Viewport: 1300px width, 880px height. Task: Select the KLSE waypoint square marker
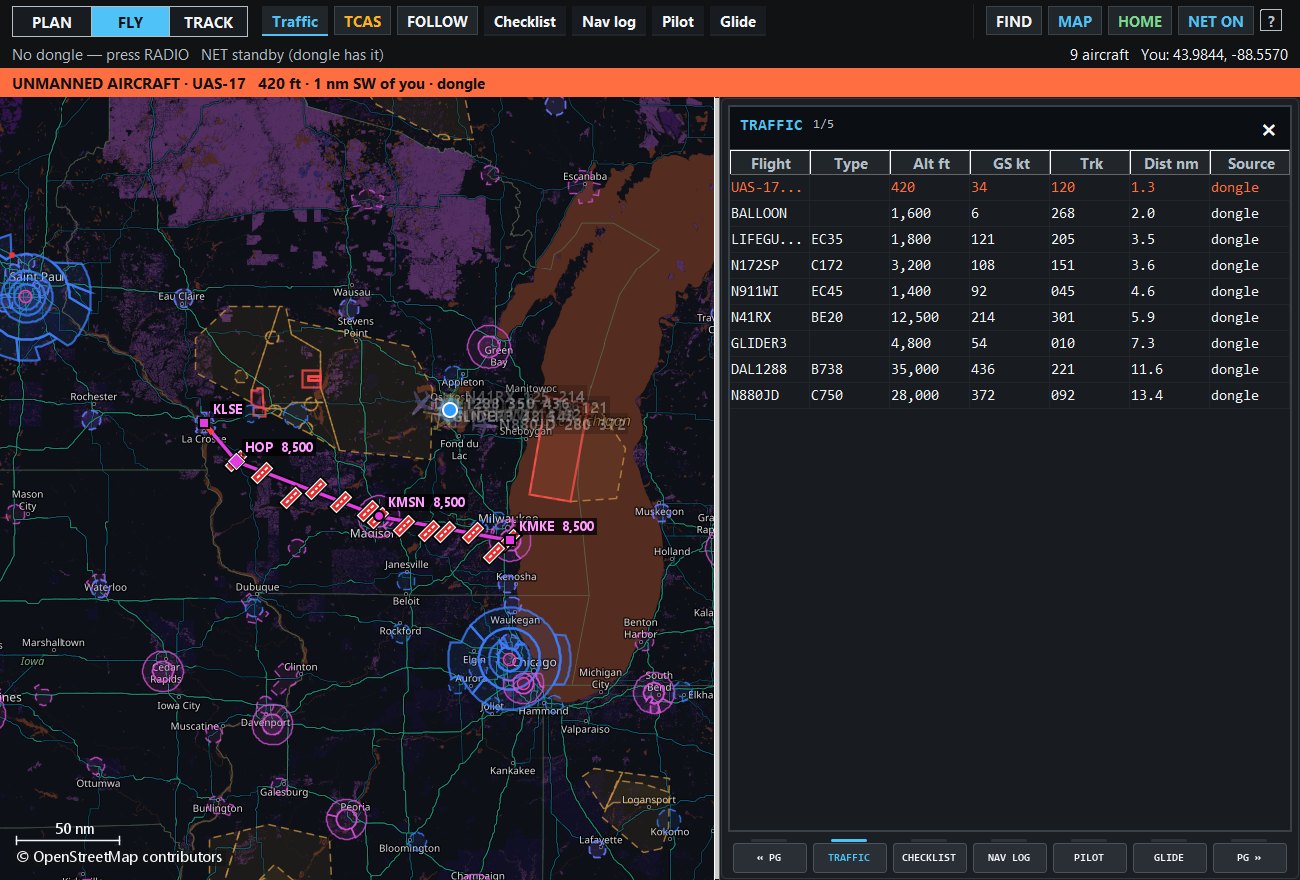[x=203, y=423]
